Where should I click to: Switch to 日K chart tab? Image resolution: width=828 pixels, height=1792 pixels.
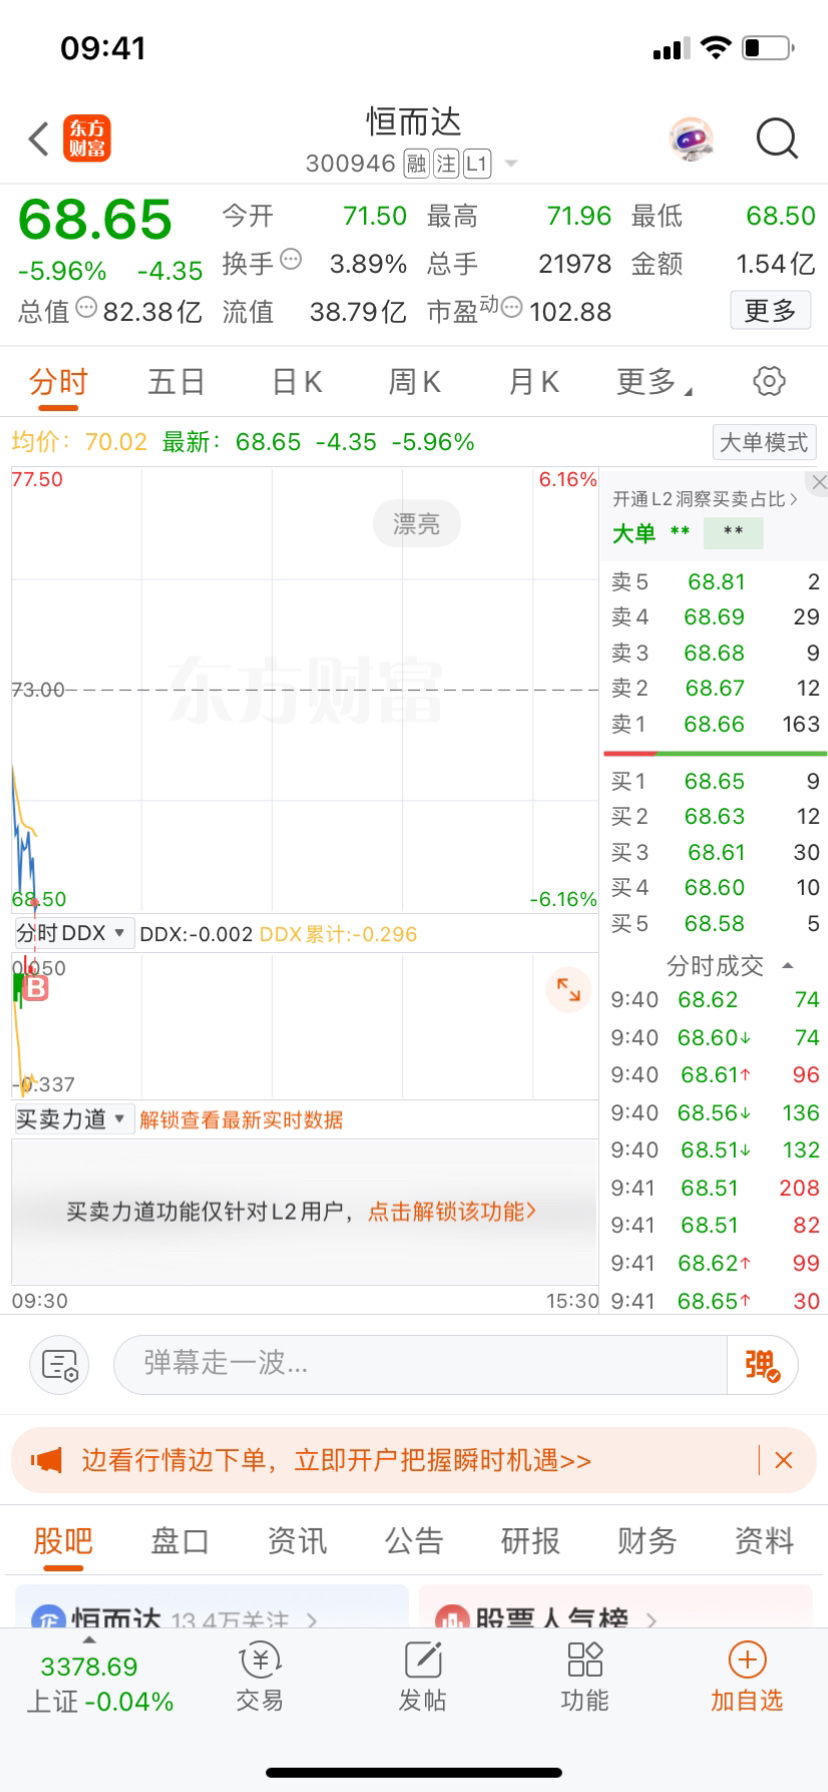coord(297,382)
